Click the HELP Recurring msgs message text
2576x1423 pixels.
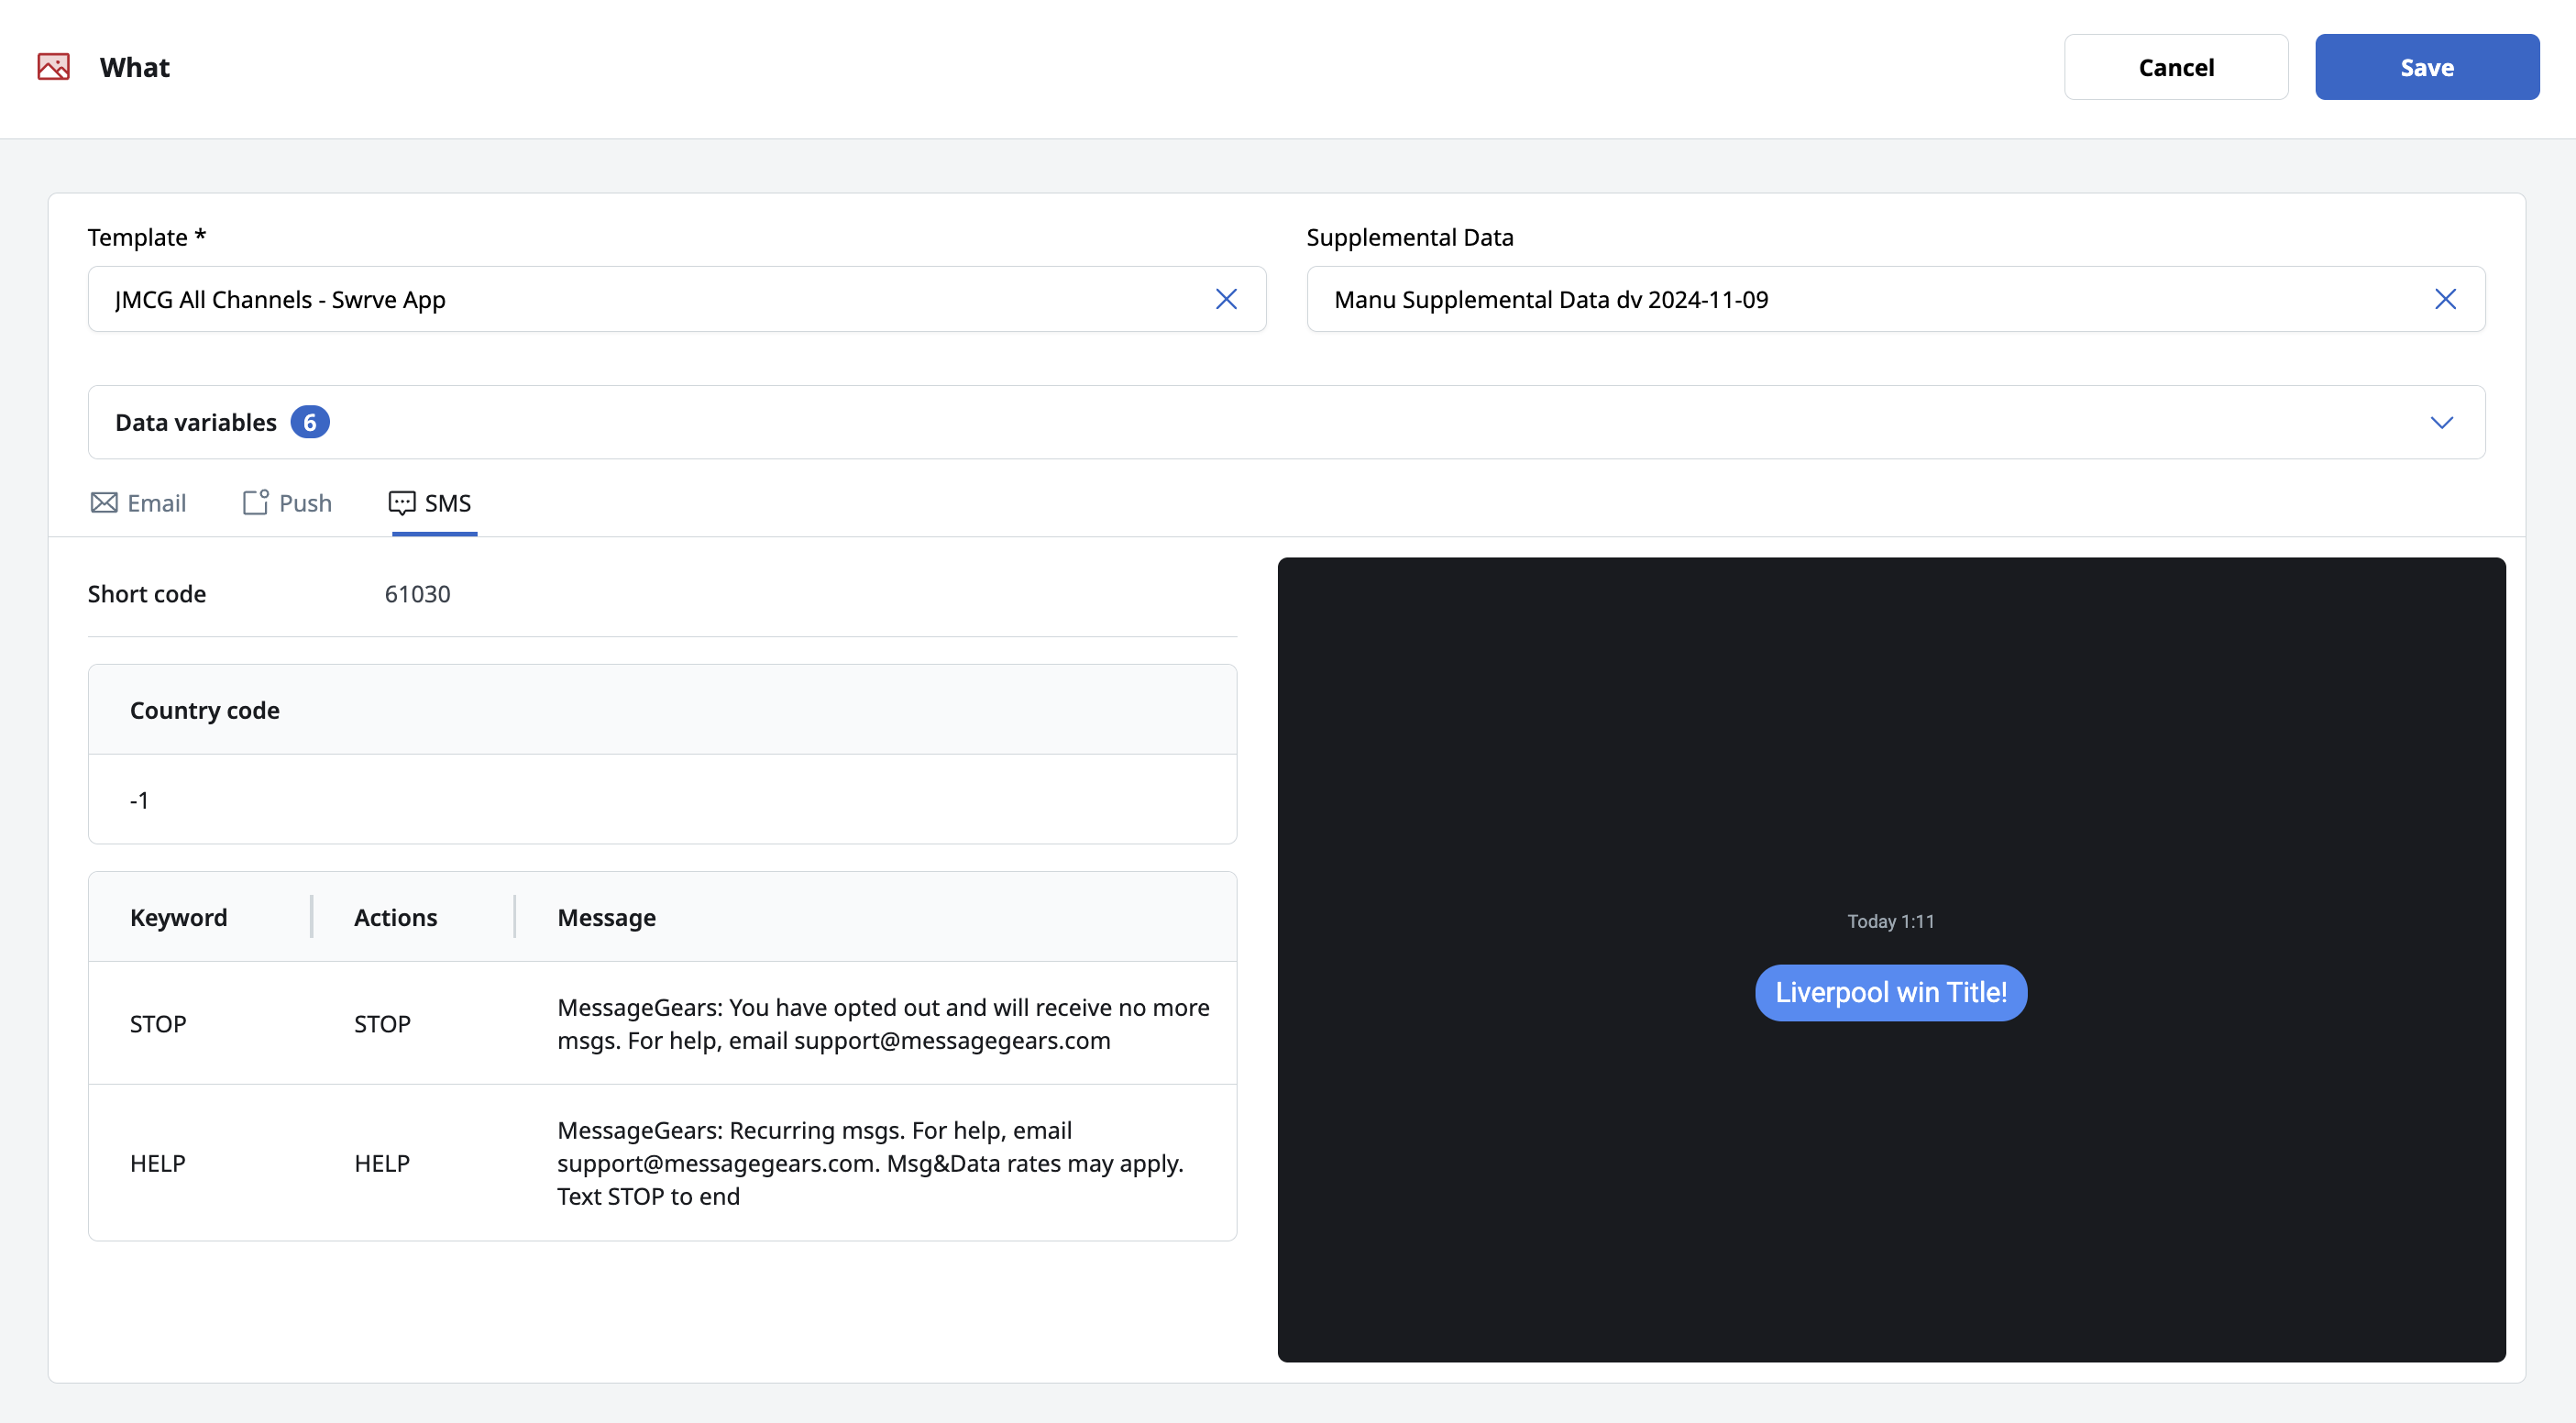point(870,1163)
